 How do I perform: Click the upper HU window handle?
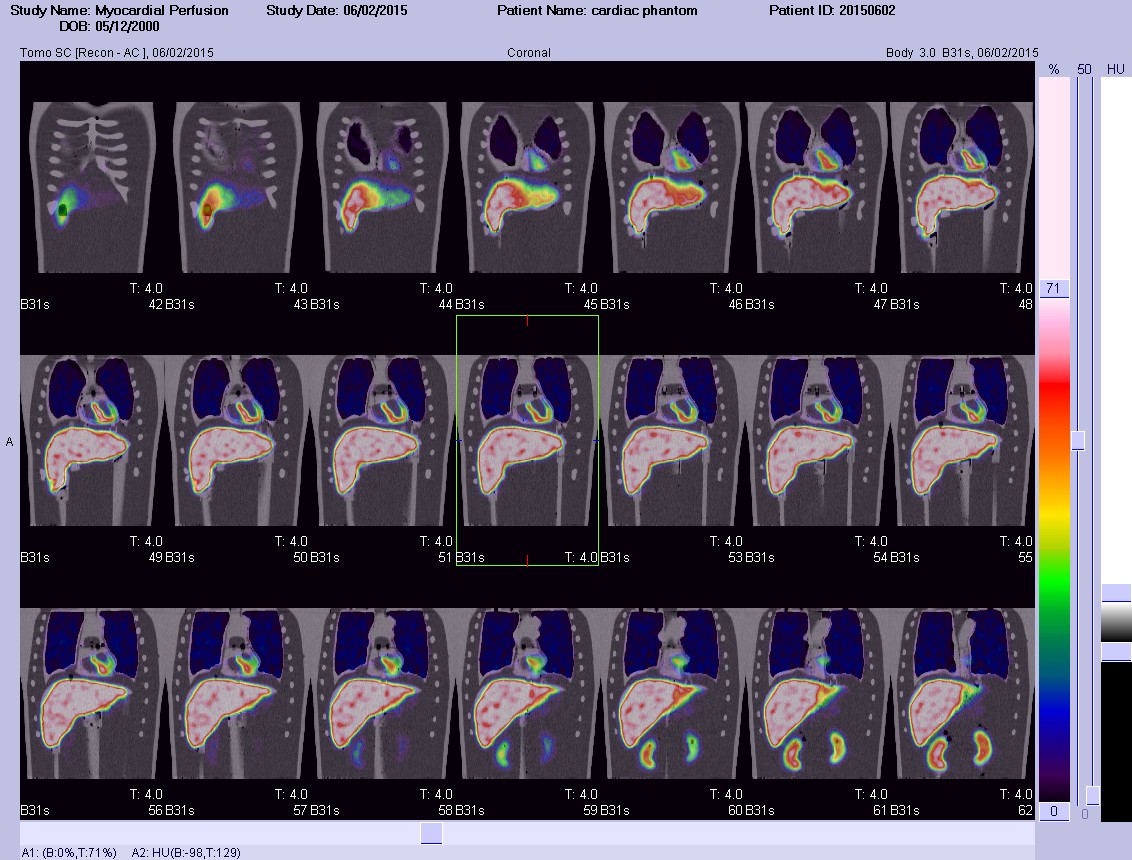point(1115,593)
